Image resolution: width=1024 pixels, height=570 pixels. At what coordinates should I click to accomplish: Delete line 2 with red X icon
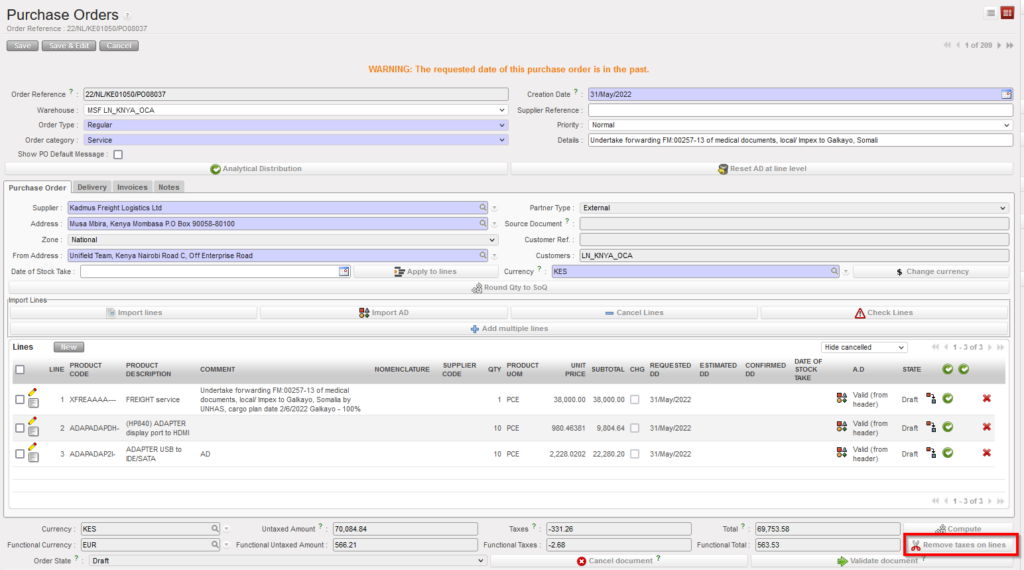coord(987,427)
